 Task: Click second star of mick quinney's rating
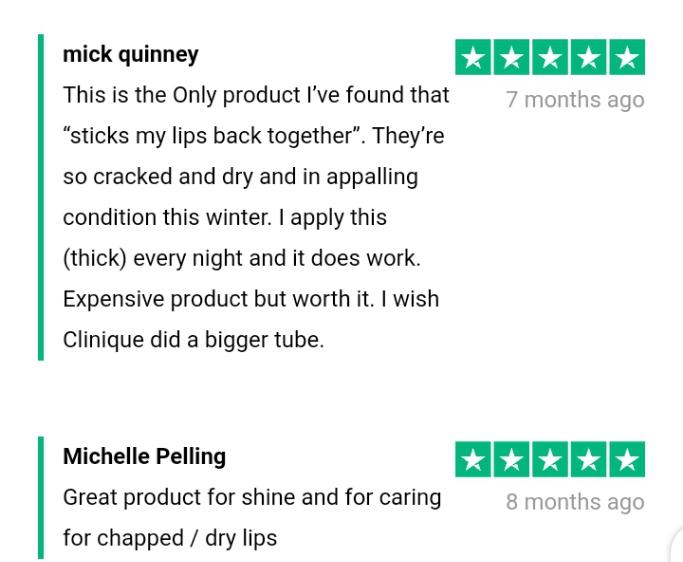511,57
